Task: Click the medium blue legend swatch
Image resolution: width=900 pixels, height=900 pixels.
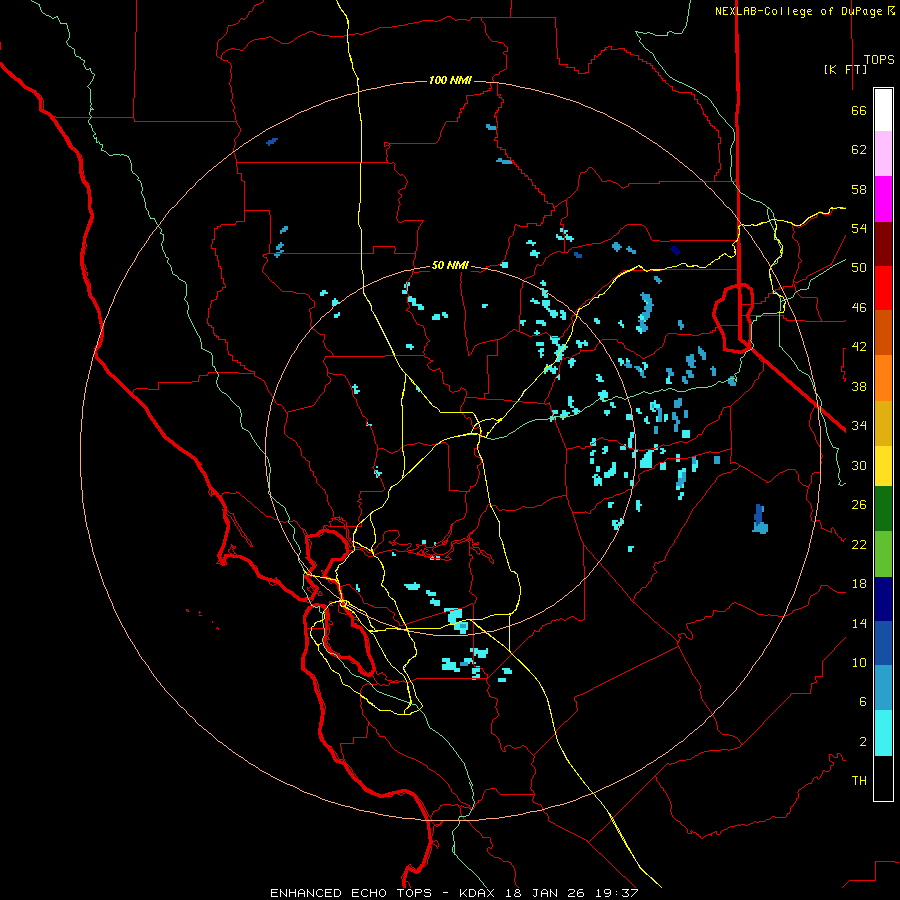Action: click(883, 643)
